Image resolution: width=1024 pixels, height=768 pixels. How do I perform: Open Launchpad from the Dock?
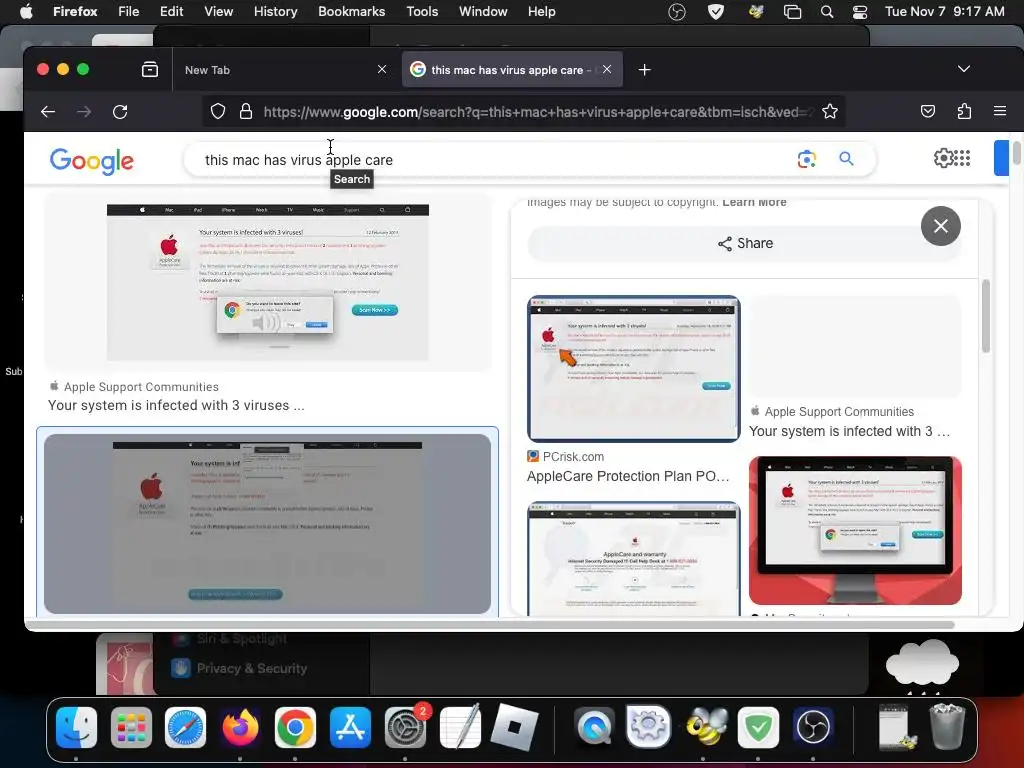131,727
